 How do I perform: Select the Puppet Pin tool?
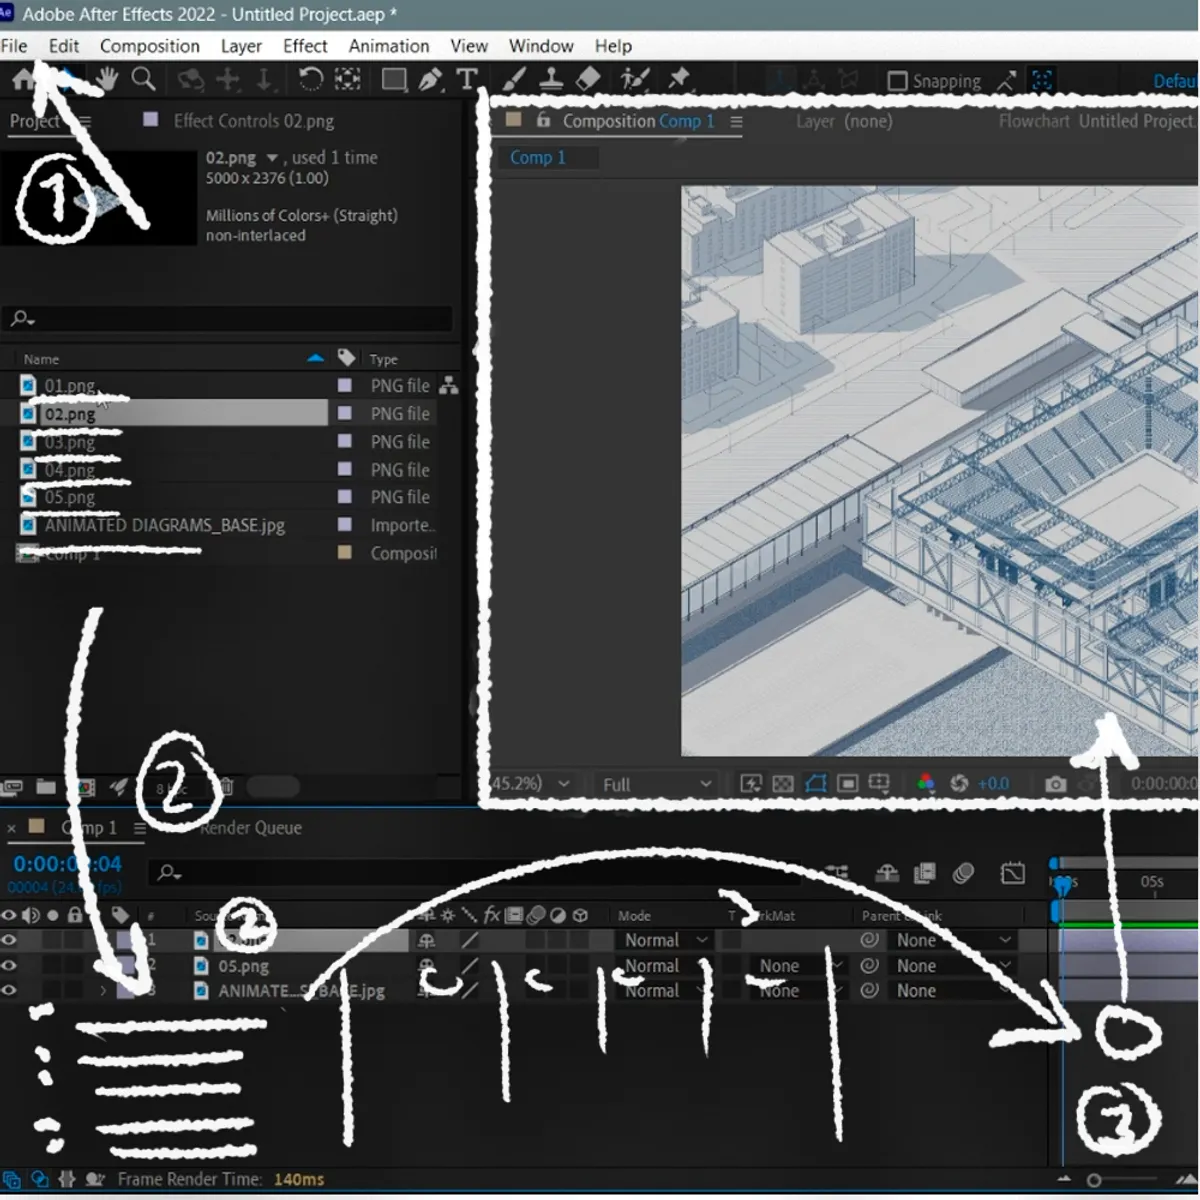(x=678, y=77)
